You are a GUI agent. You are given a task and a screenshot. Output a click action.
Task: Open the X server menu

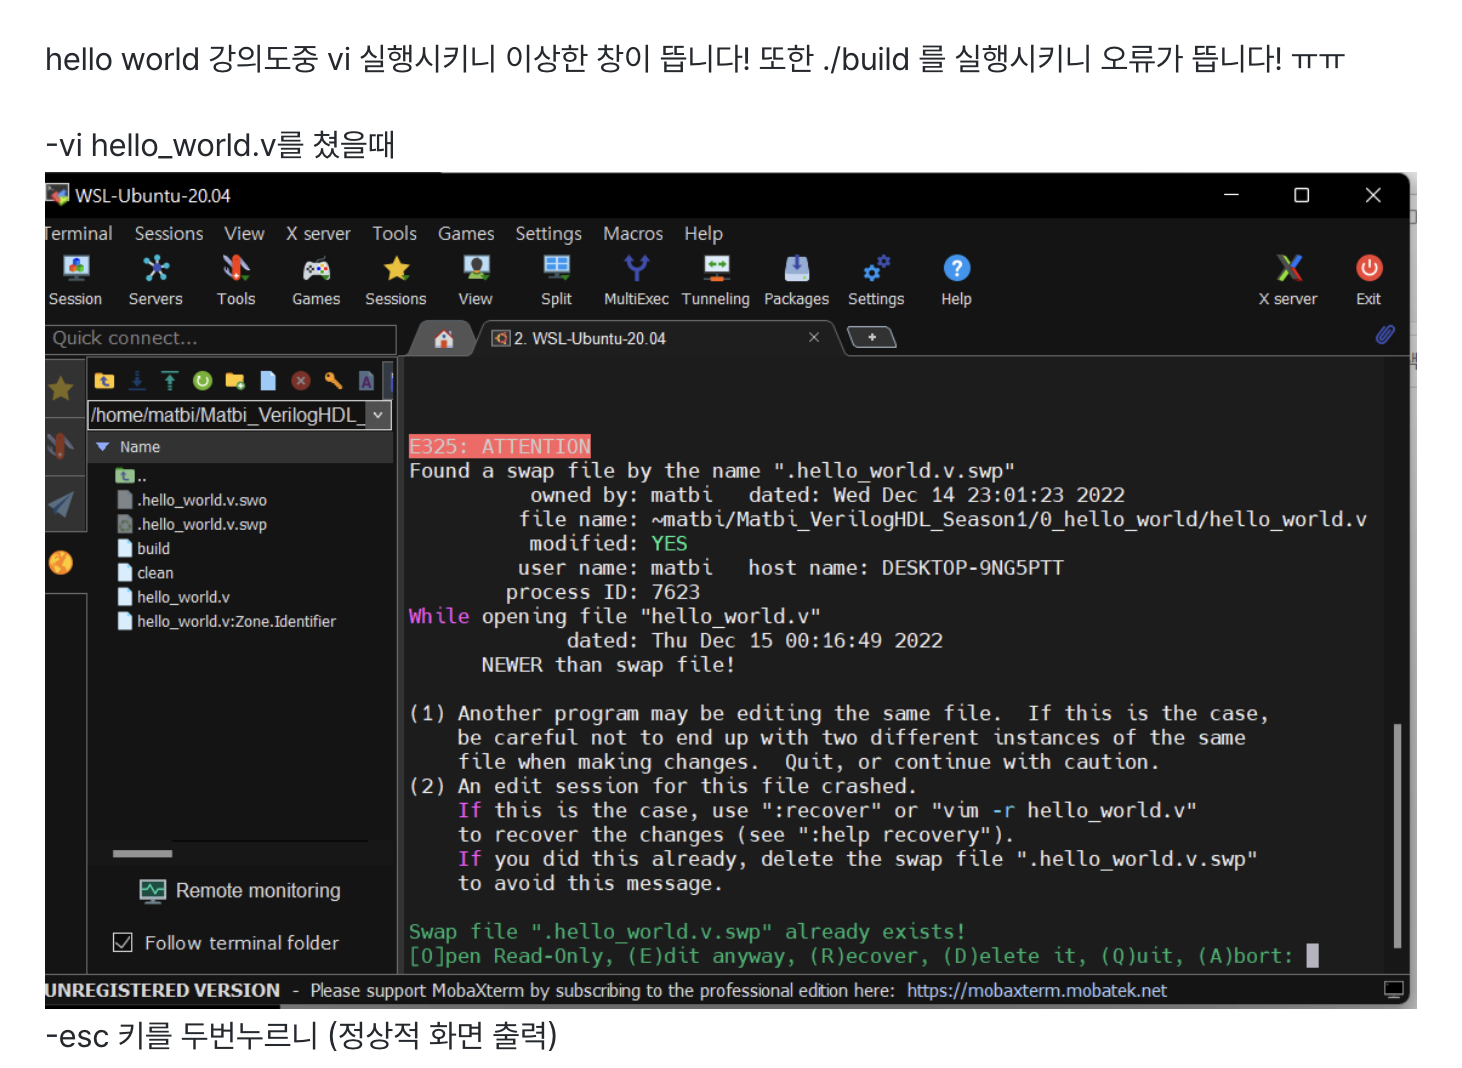[318, 233]
